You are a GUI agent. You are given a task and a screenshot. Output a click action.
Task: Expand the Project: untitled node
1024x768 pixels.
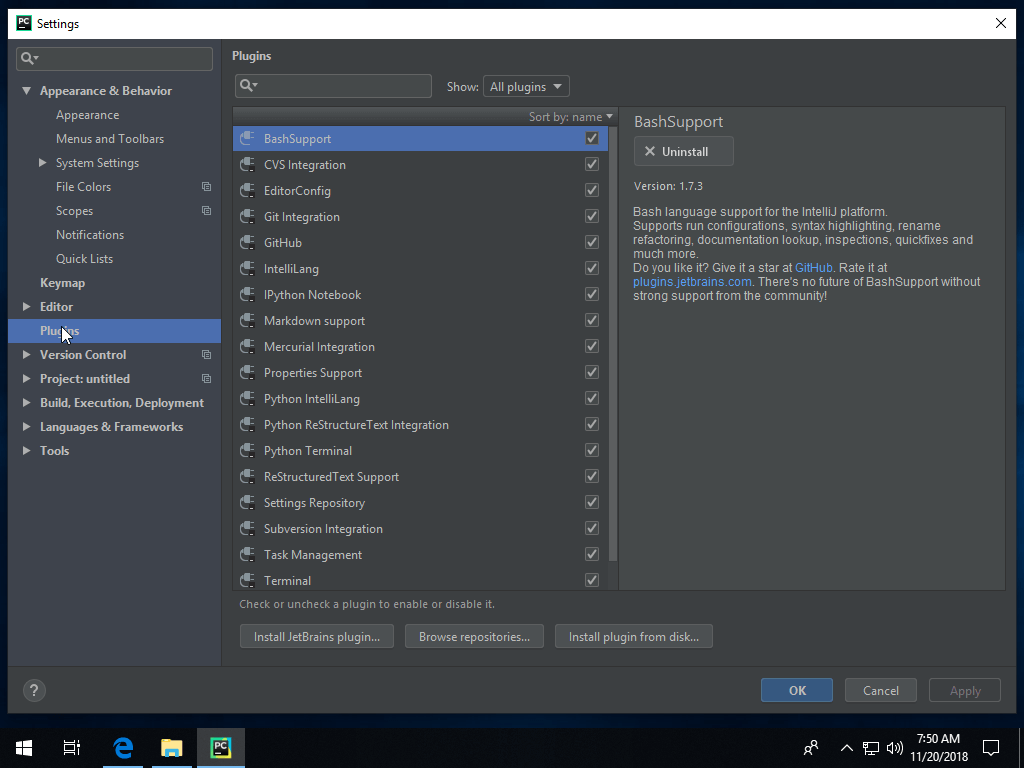(x=26, y=379)
